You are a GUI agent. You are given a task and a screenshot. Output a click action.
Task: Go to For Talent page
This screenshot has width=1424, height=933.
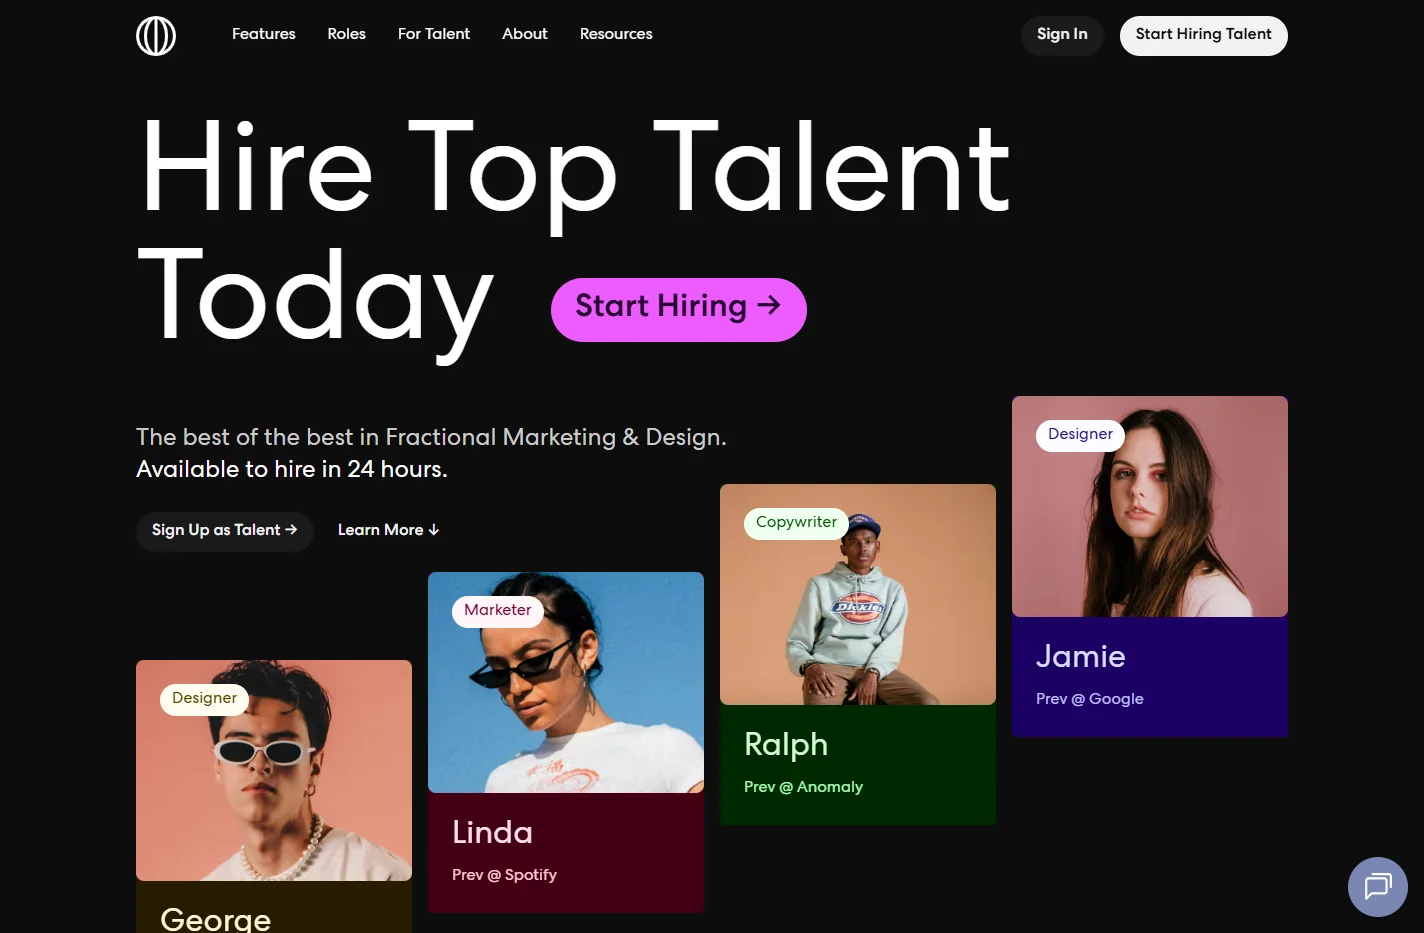[434, 34]
